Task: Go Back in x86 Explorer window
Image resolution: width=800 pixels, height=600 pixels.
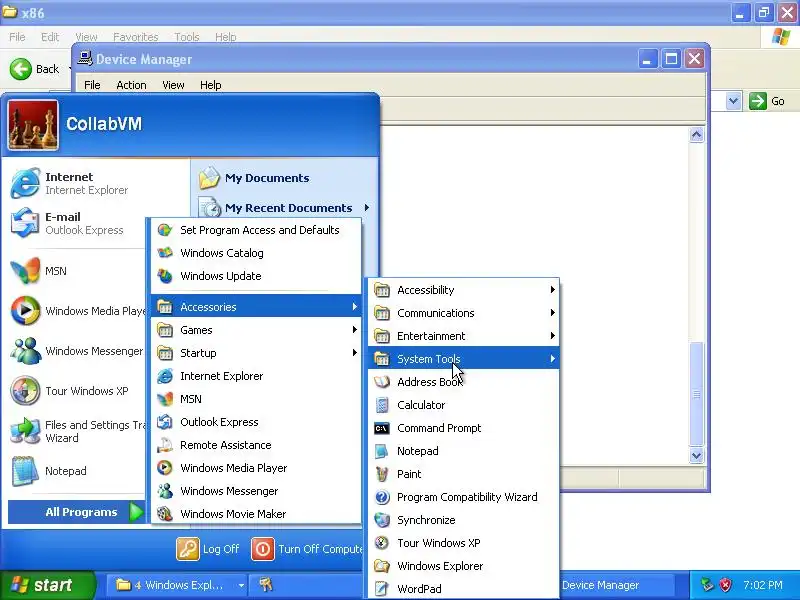Action: 35,69
